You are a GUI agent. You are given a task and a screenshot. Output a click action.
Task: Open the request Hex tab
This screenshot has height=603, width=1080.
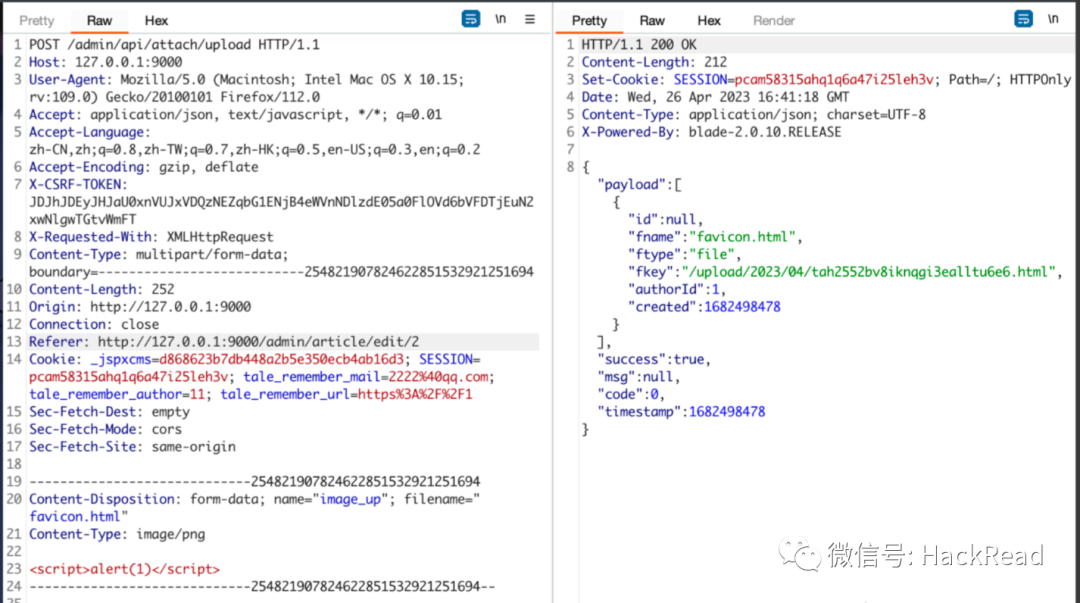[x=156, y=21]
